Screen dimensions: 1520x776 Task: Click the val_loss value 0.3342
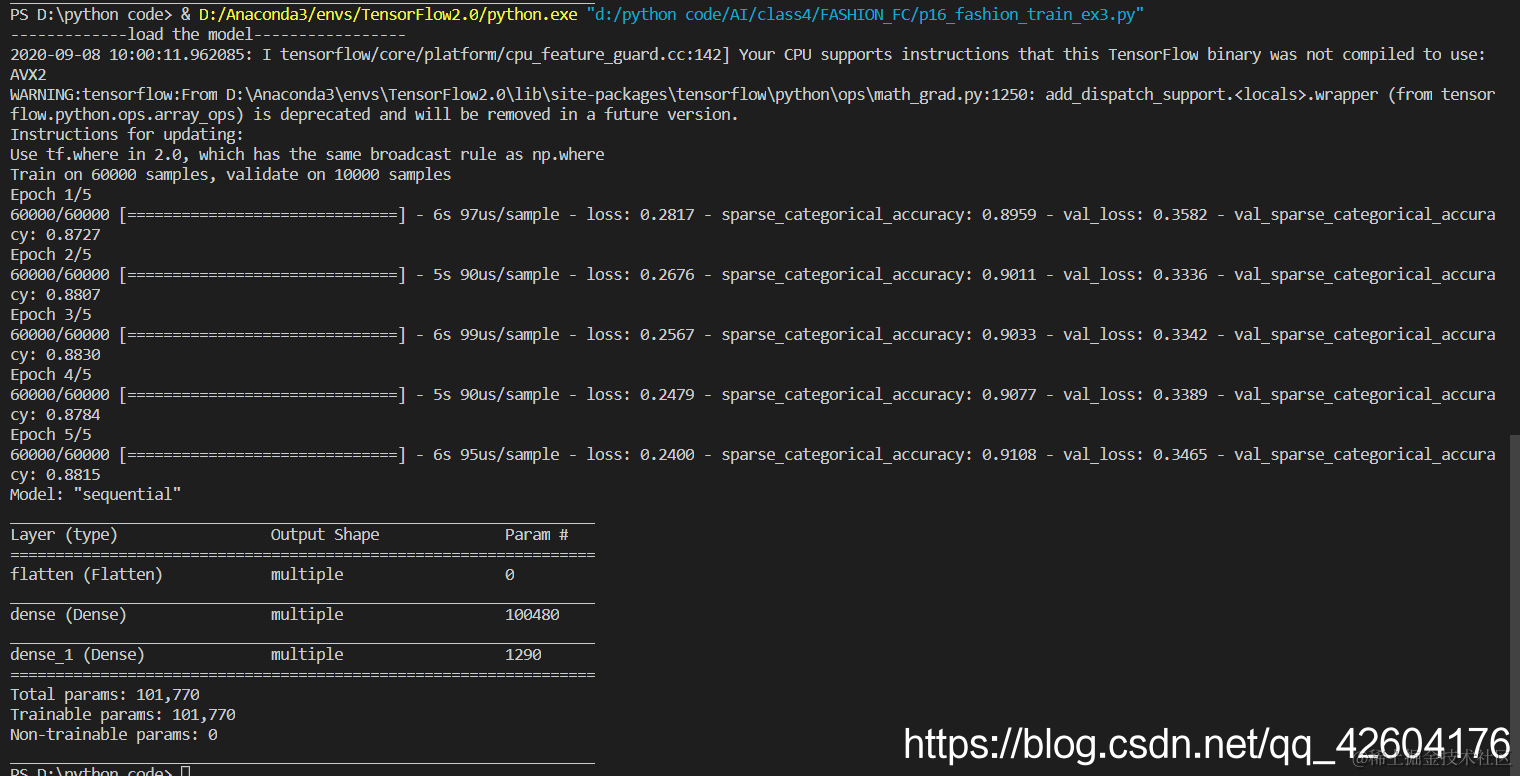click(x=1180, y=334)
